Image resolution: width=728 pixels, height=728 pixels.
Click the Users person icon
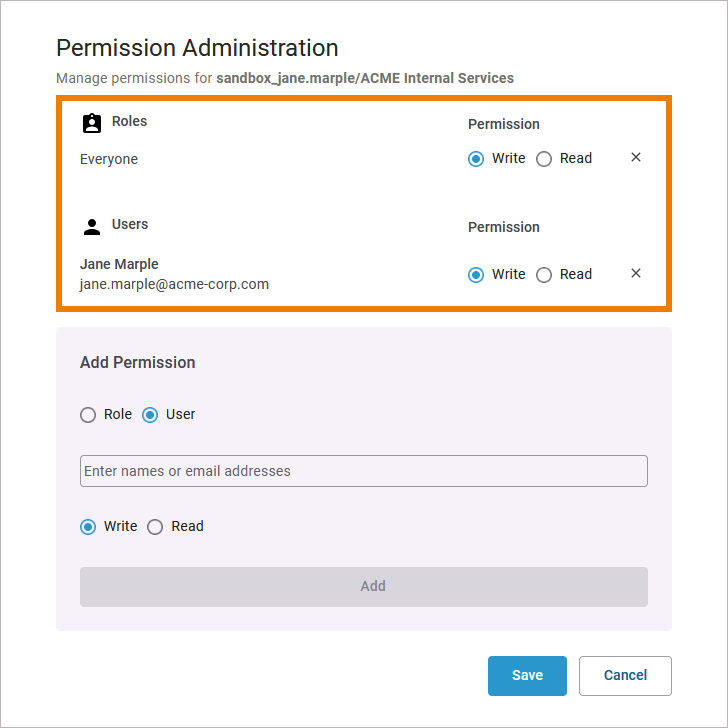[x=92, y=226]
